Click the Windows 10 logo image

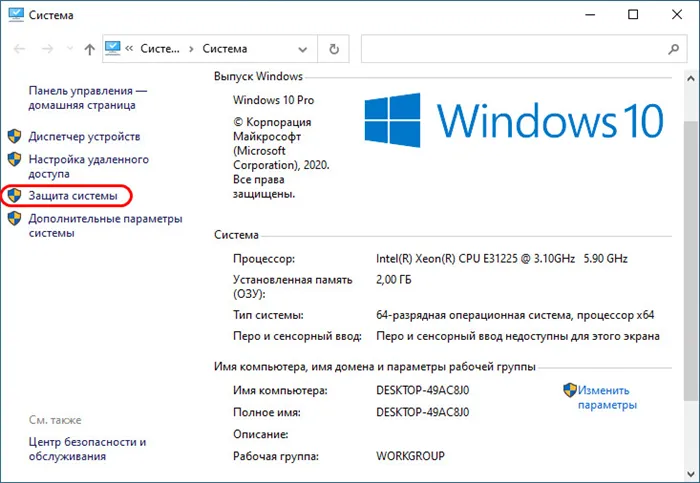(514, 120)
